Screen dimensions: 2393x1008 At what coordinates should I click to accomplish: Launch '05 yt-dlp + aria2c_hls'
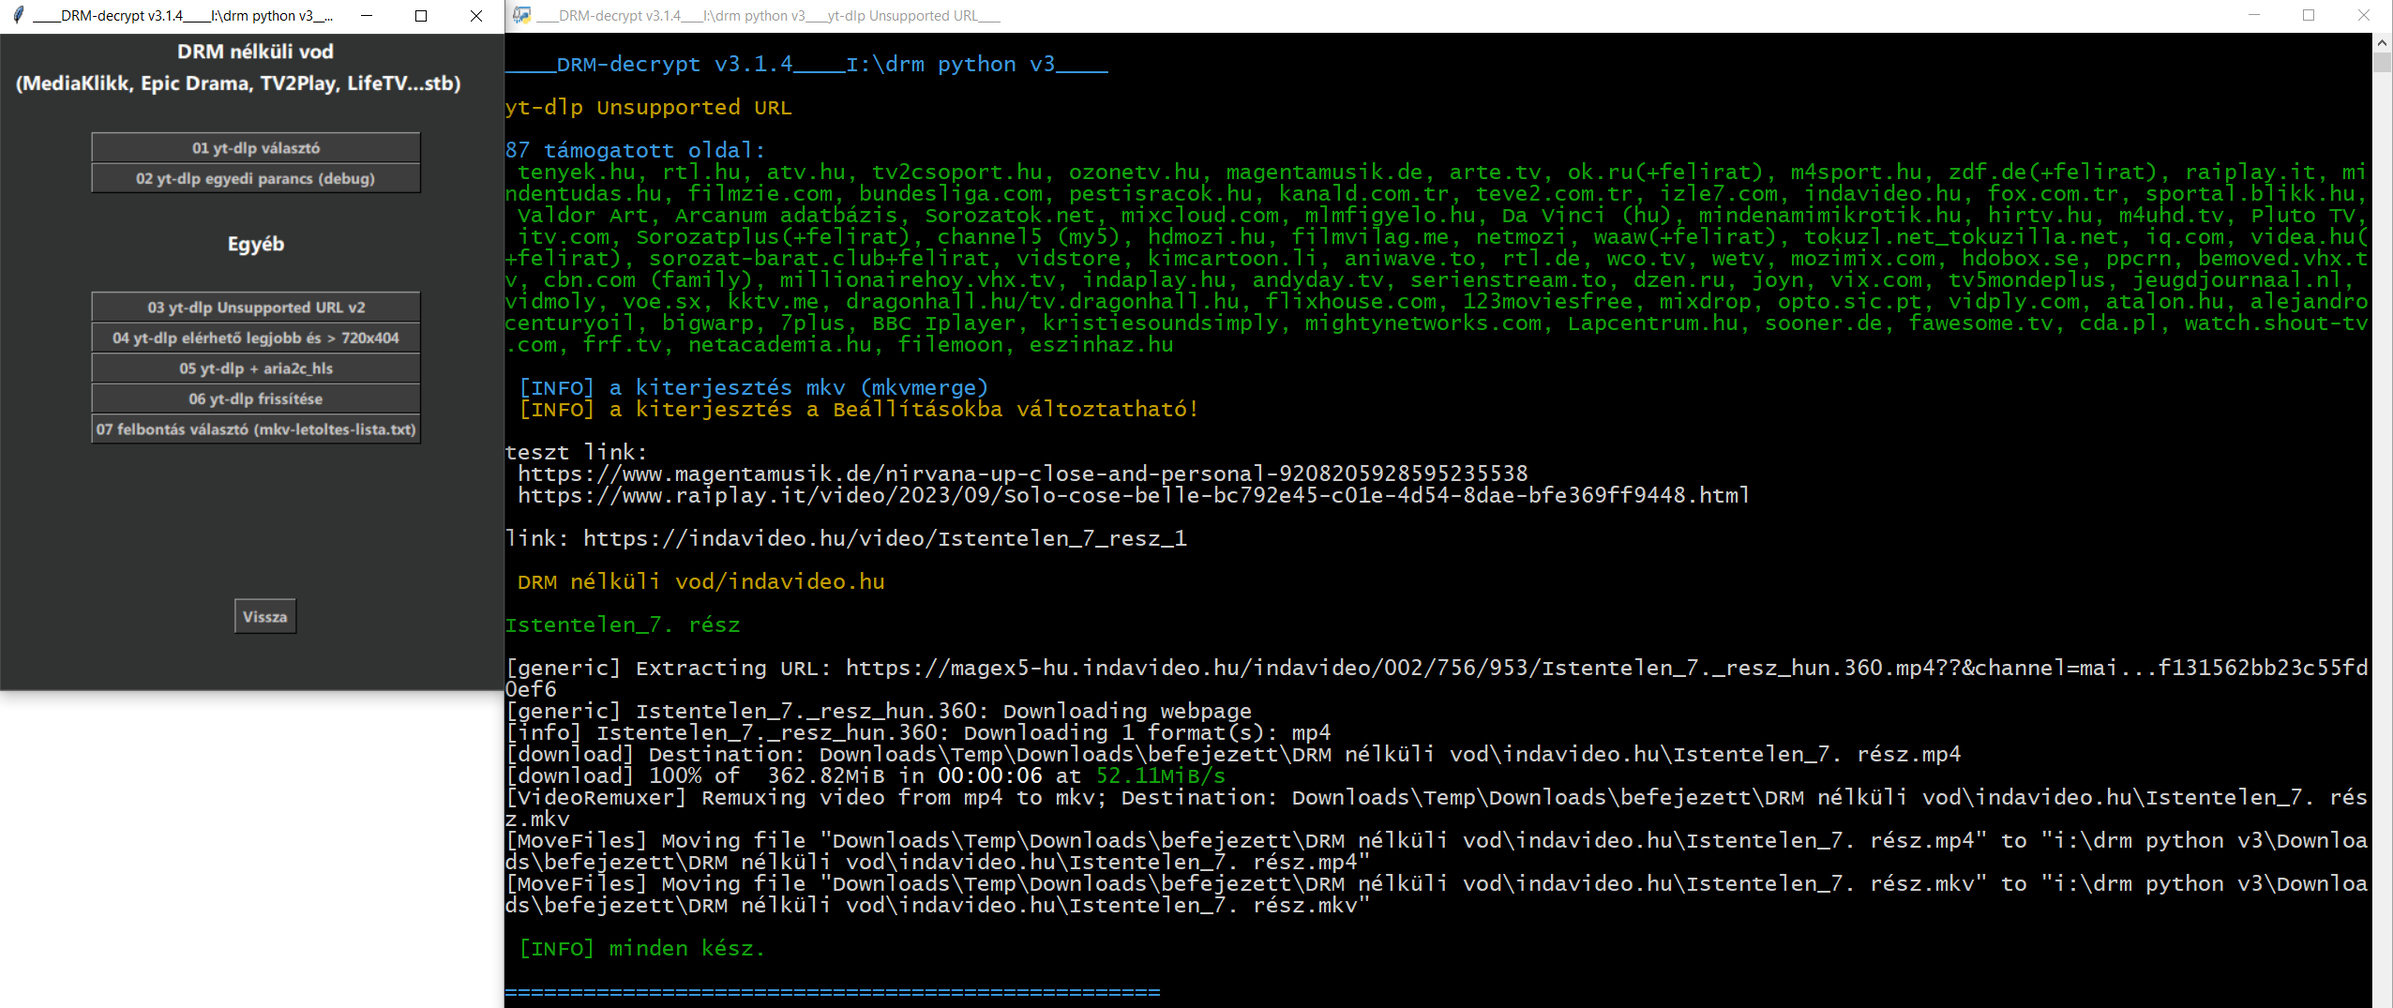pyautogui.click(x=255, y=368)
